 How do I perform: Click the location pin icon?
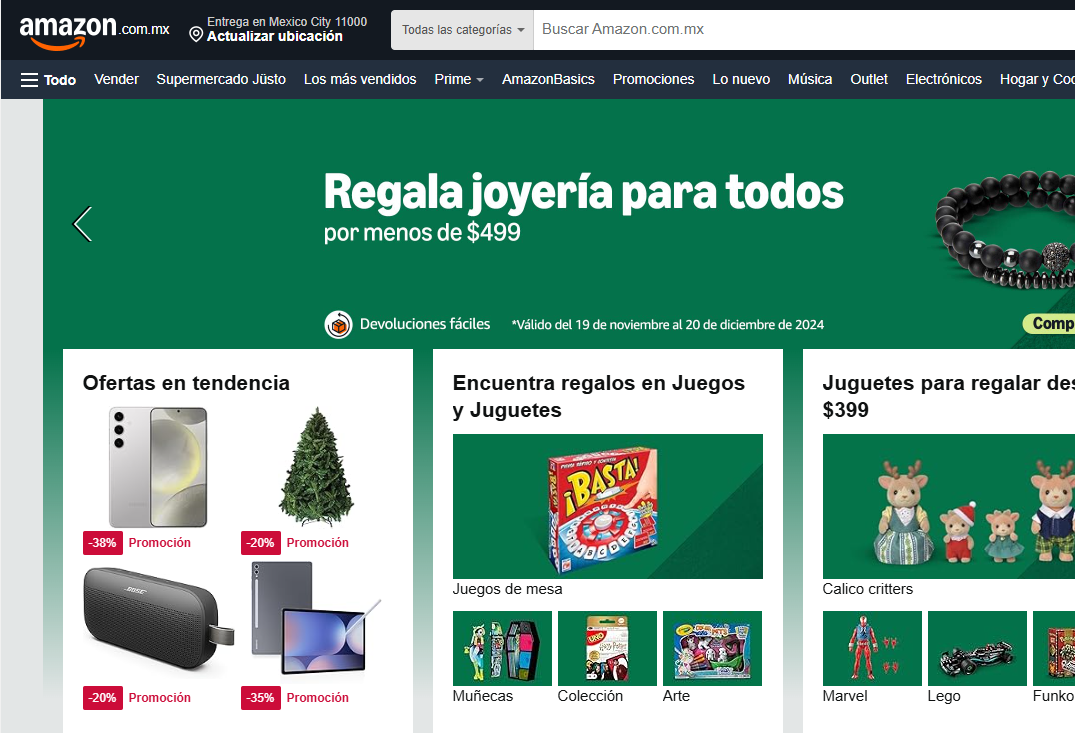point(196,34)
